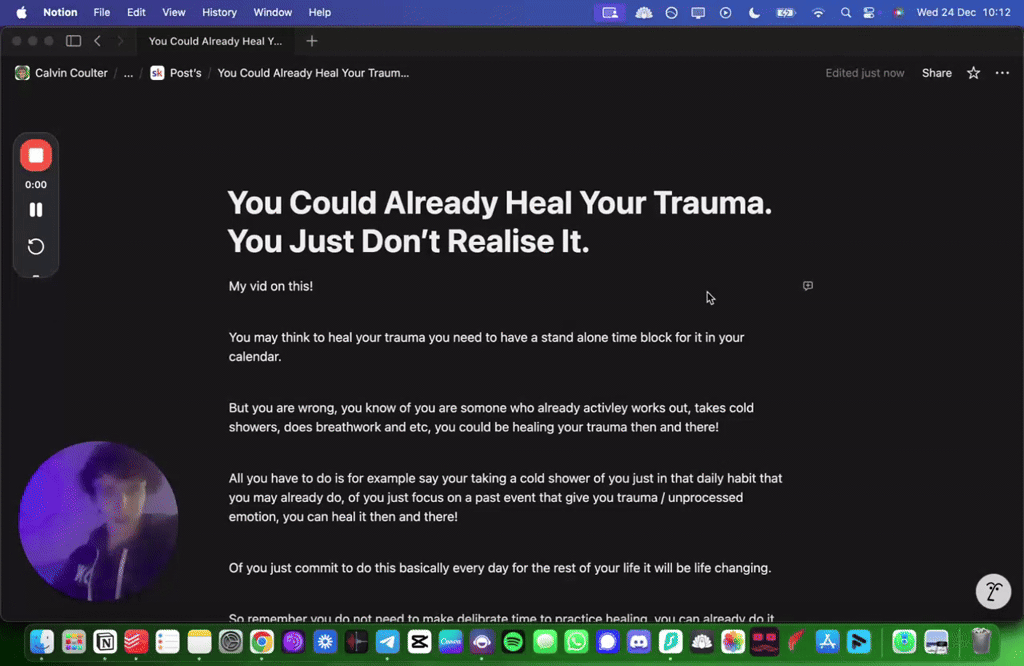Open the Screen Studio widget in bottom right corner
This screenshot has width=1024, height=666.
click(x=993, y=591)
